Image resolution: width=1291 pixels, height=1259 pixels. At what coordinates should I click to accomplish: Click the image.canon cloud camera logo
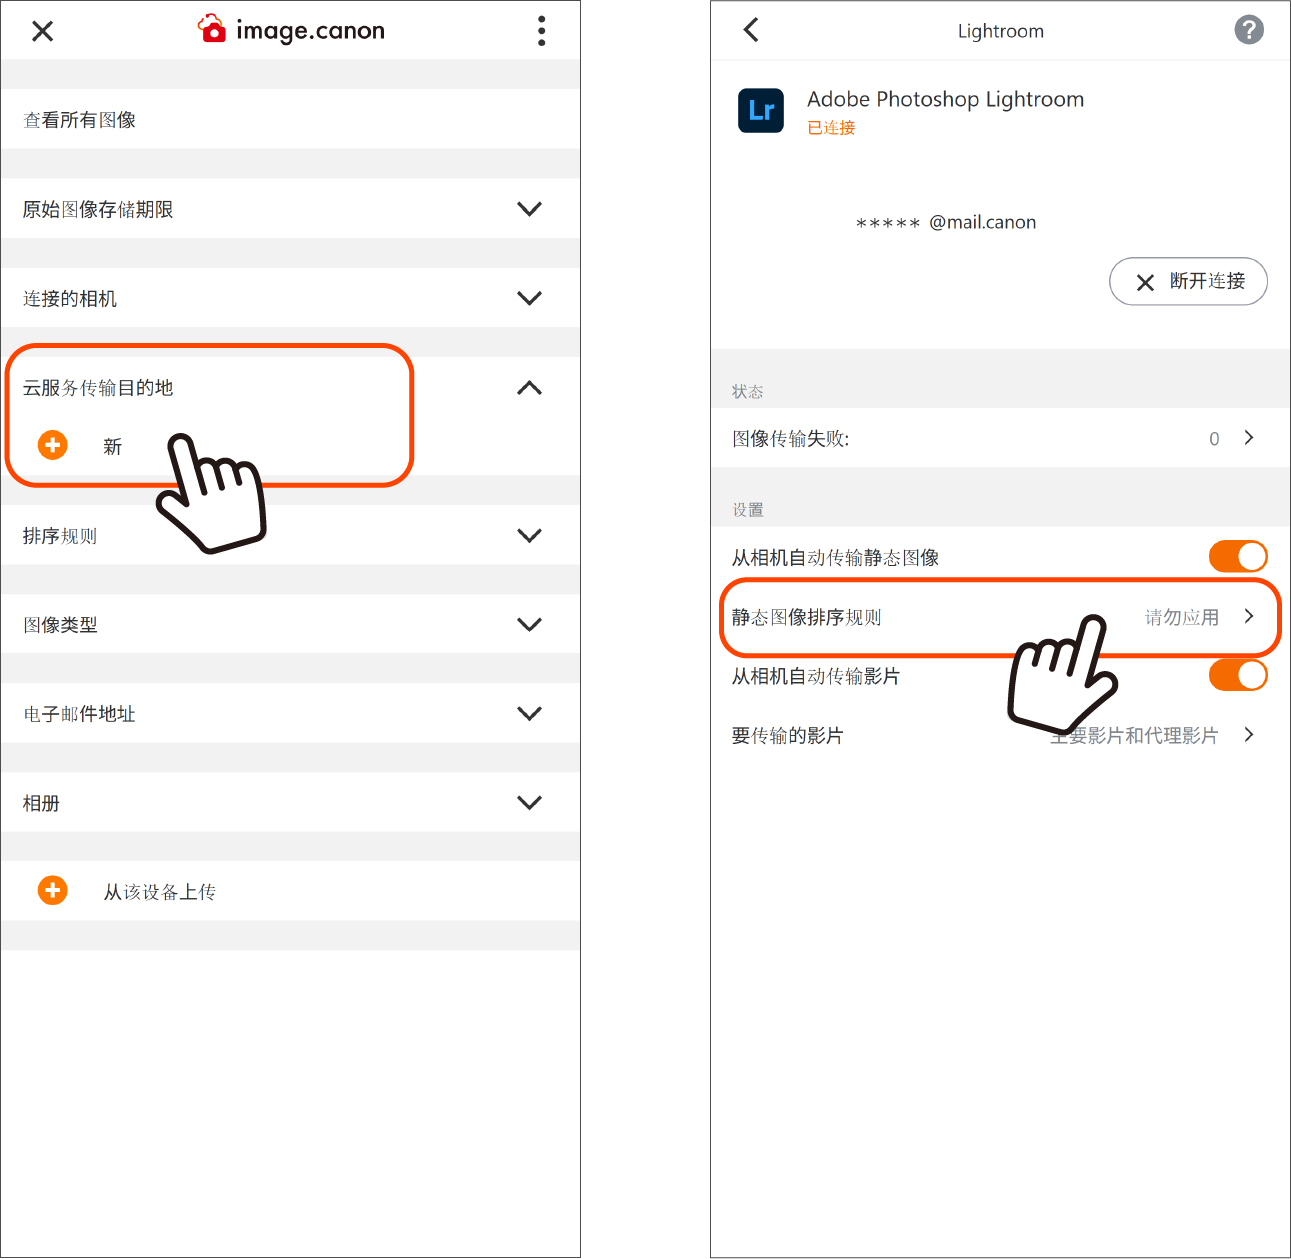[212, 29]
